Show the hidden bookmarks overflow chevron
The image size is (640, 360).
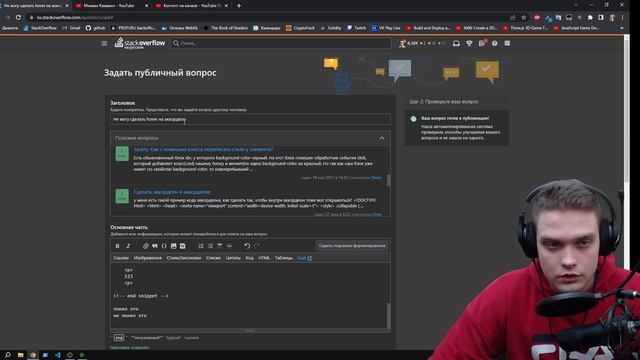pos(622,28)
